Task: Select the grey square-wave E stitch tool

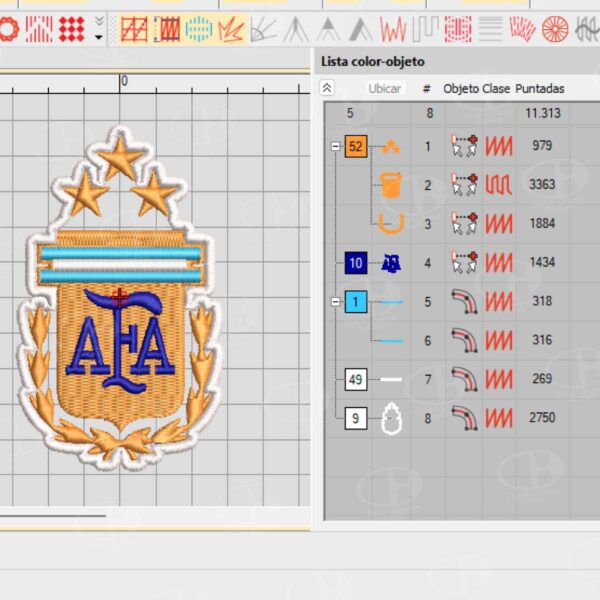Action: point(426,29)
